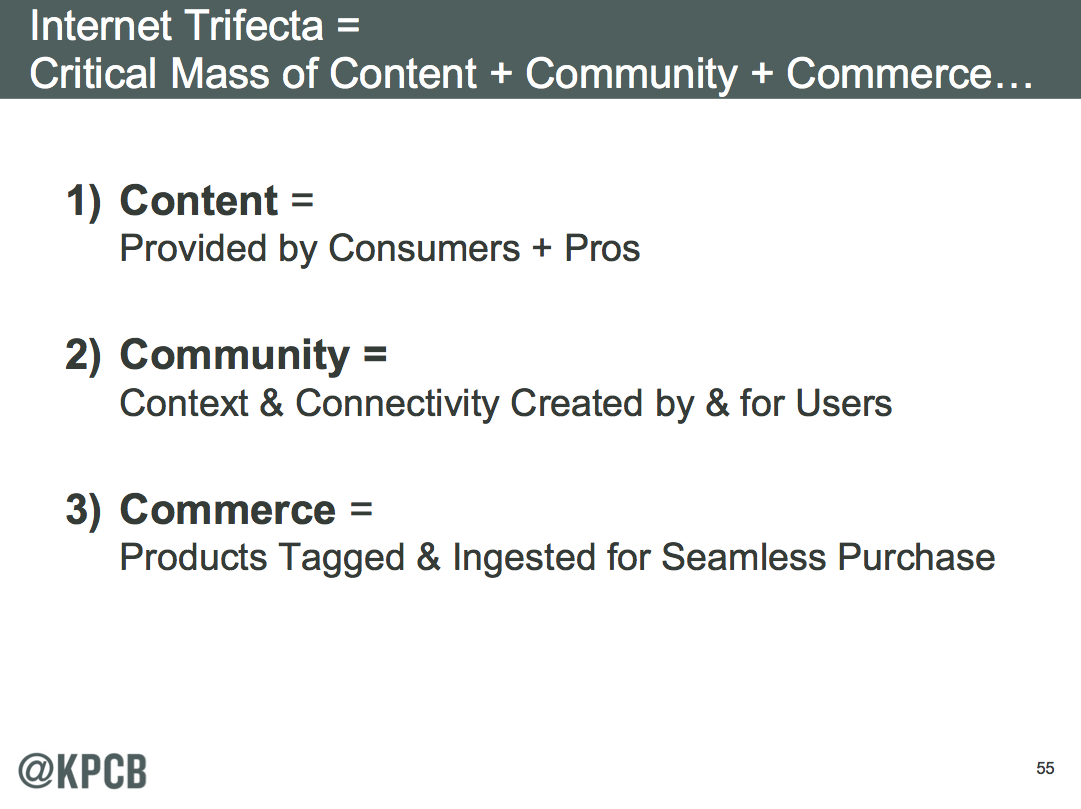Click 'Commerce…' in the header title
This screenshot has height=809, width=1081.
pyautogui.click(x=910, y=73)
